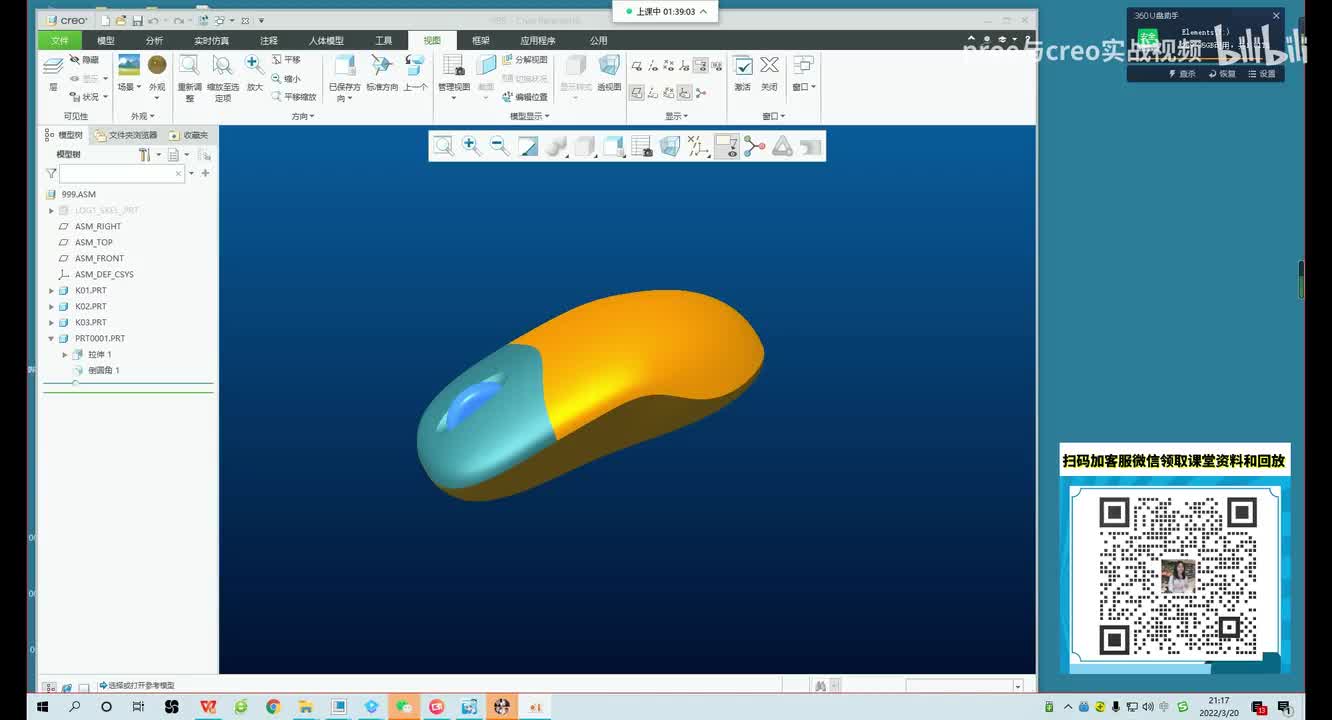Open the Status (状况) dropdown
This screenshot has width=1332, height=720.
[89, 97]
